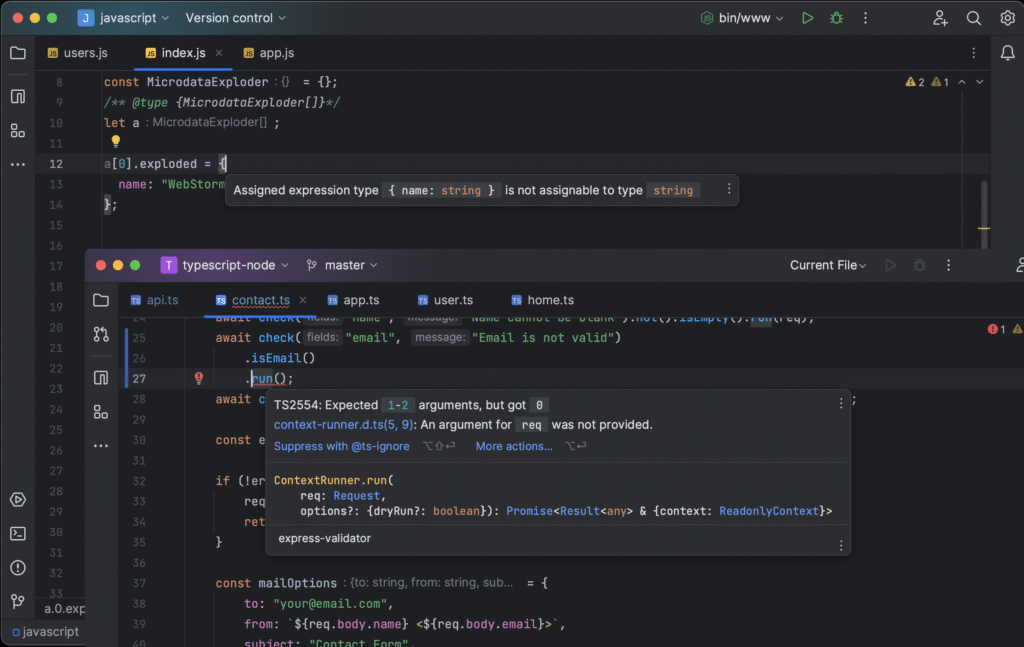Open the Notifications bell icon
The width and height of the screenshot is (1024, 647).
(x=1008, y=52)
